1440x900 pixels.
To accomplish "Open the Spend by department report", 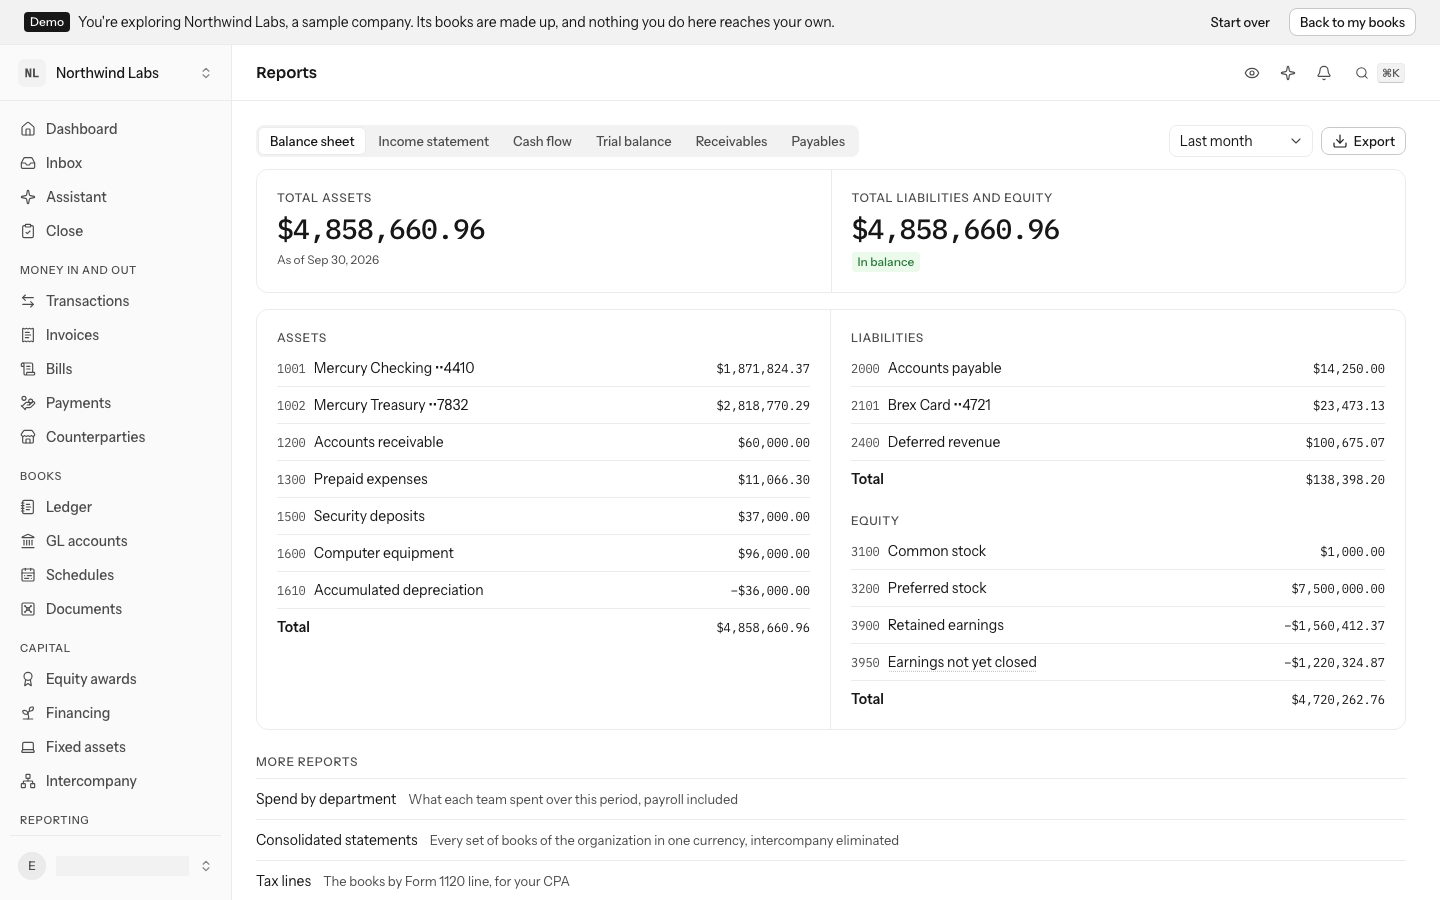I will (831, 799).
